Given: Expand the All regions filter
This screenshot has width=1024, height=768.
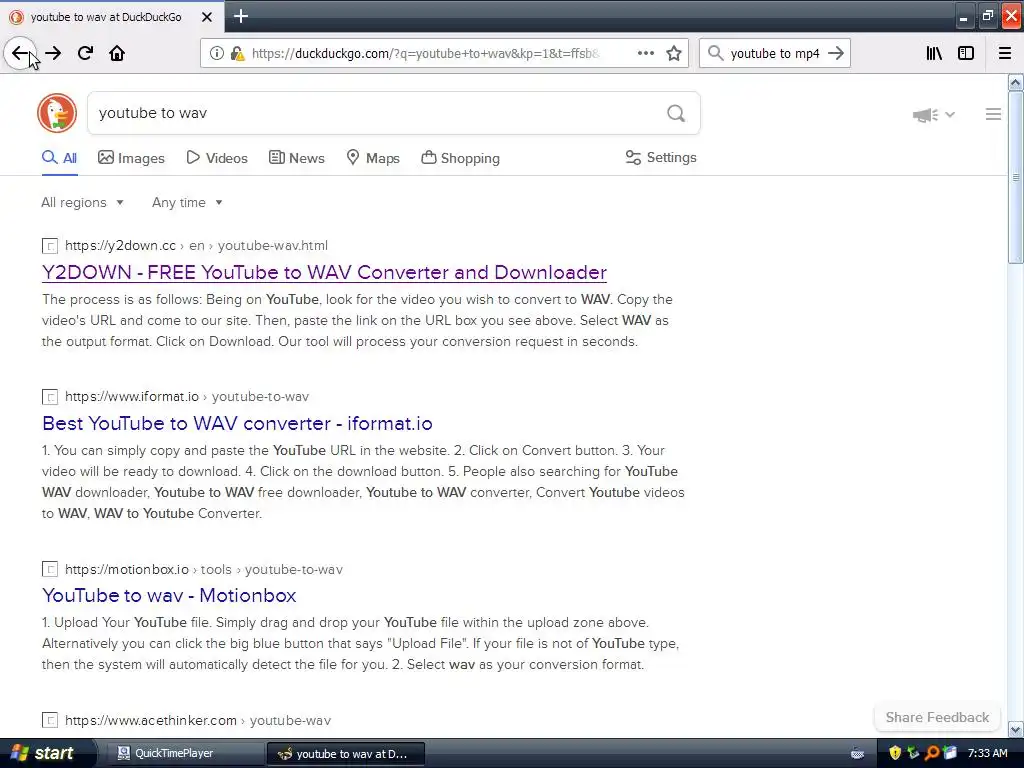Looking at the screenshot, I should click(82, 202).
